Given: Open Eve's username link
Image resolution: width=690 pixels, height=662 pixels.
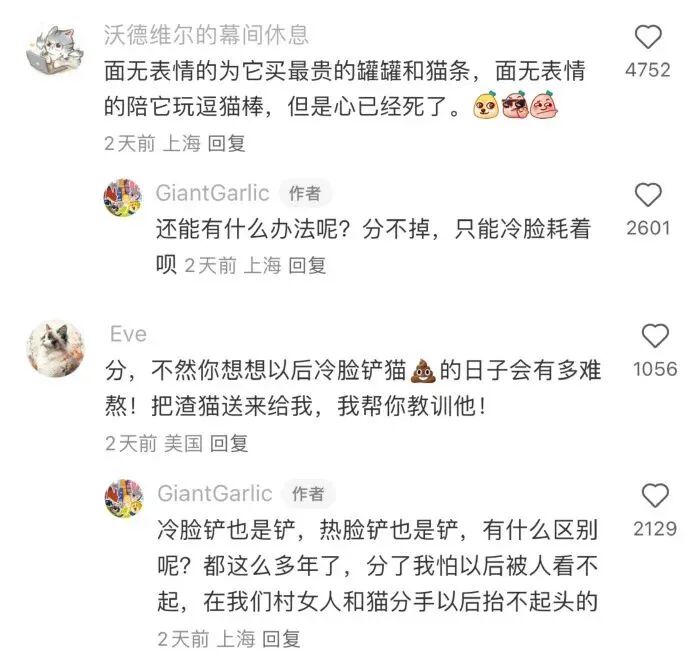Looking at the screenshot, I should pyautogui.click(x=128, y=334).
